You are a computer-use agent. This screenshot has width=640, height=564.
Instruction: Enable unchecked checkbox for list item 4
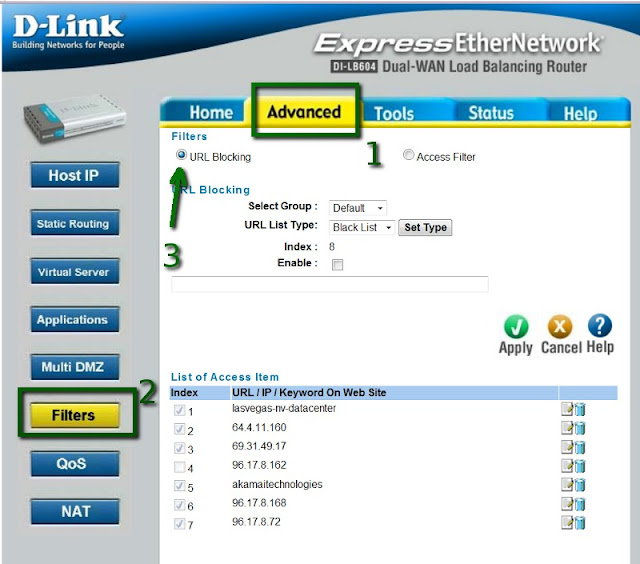(x=180, y=466)
